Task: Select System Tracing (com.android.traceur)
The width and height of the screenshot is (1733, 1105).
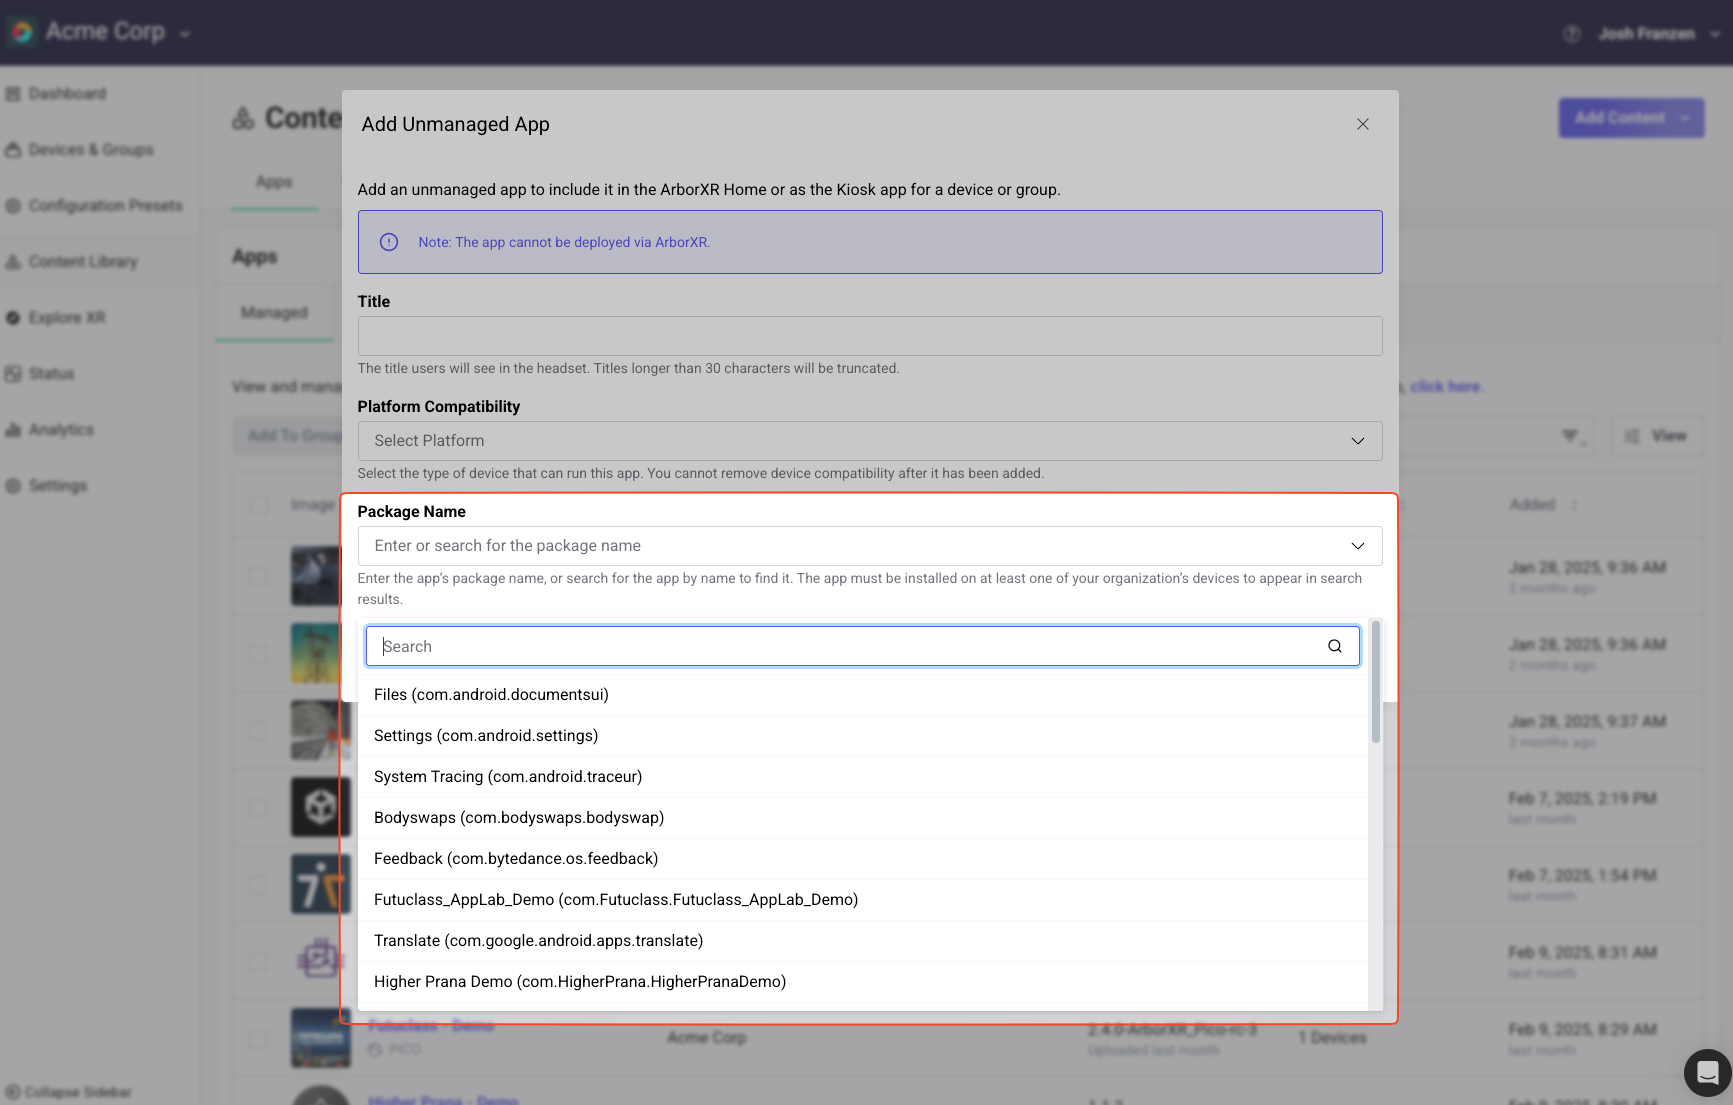Action: coord(862,777)
